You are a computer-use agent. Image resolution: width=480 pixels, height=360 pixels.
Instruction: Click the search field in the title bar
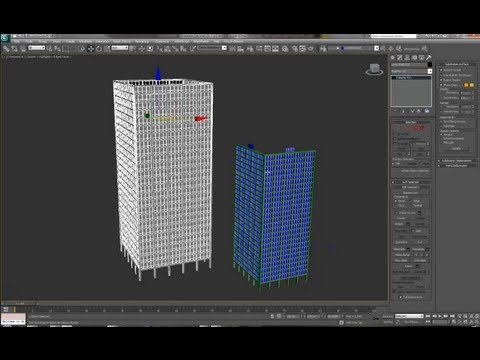[x=393, y=36]
